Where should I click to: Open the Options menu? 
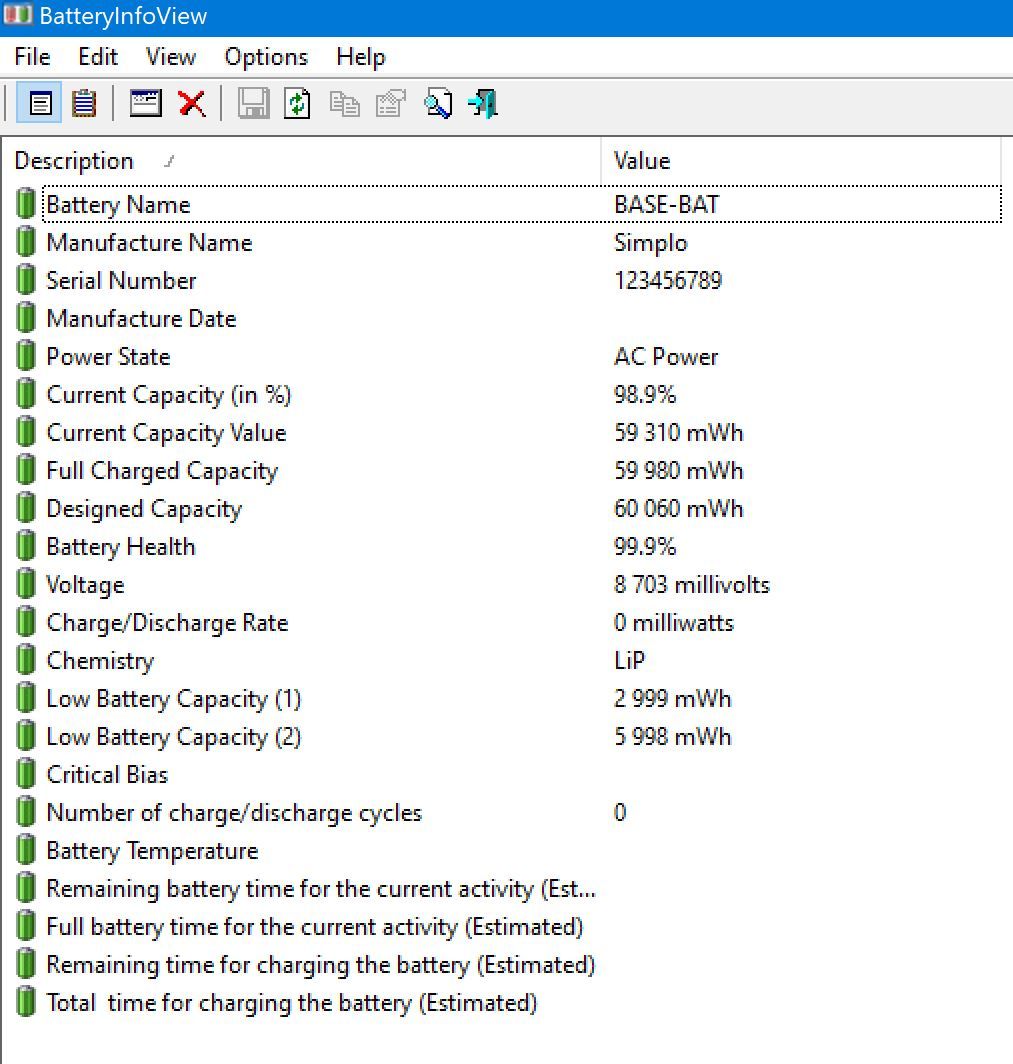tap(266, 57)
